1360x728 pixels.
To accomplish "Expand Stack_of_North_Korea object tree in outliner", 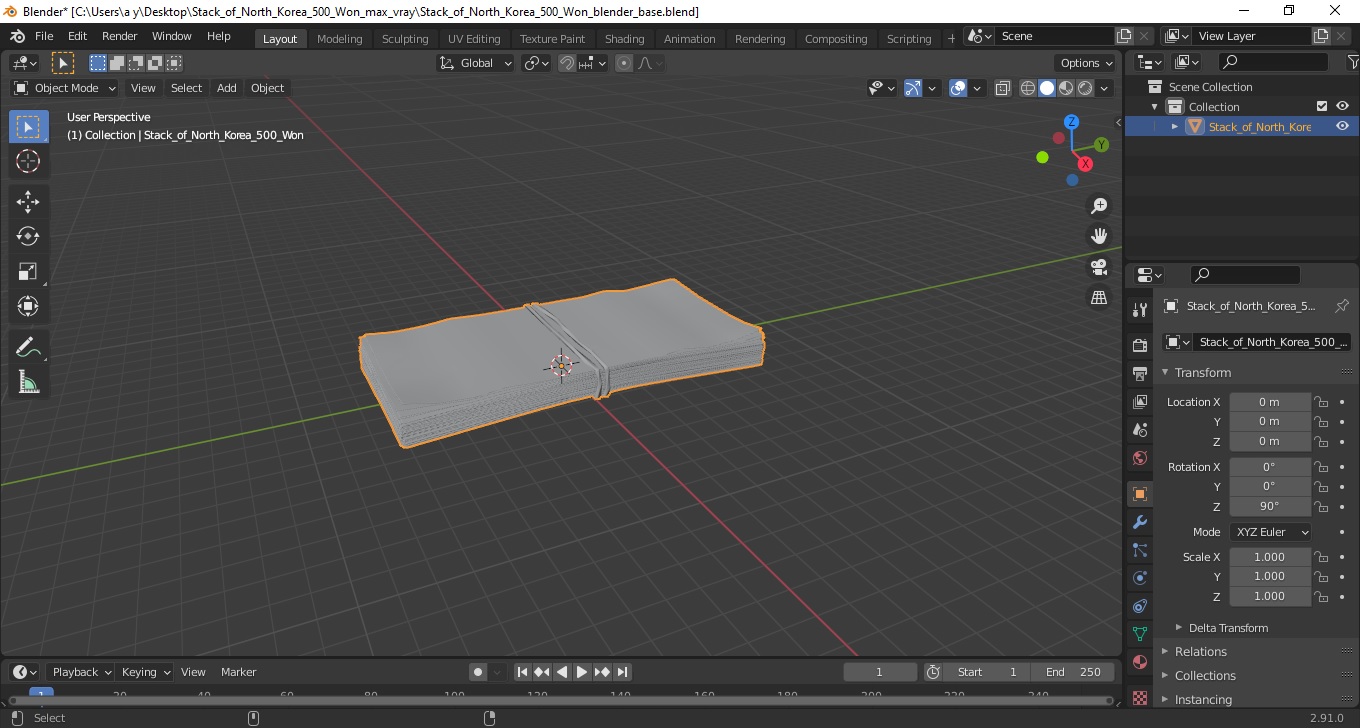I will tap(1175, 126).
